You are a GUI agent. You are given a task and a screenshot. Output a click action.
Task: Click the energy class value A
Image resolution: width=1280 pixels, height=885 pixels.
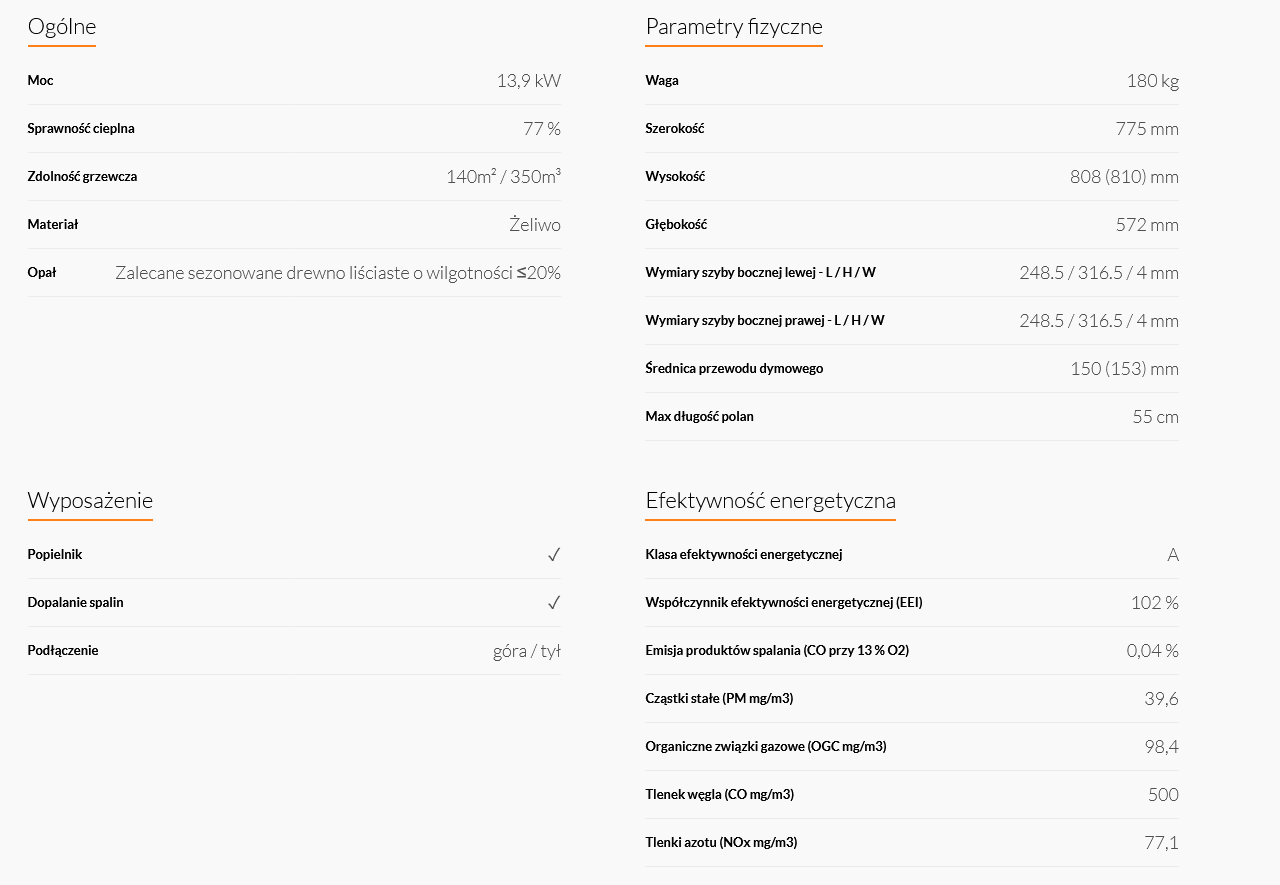(1173, 555)
